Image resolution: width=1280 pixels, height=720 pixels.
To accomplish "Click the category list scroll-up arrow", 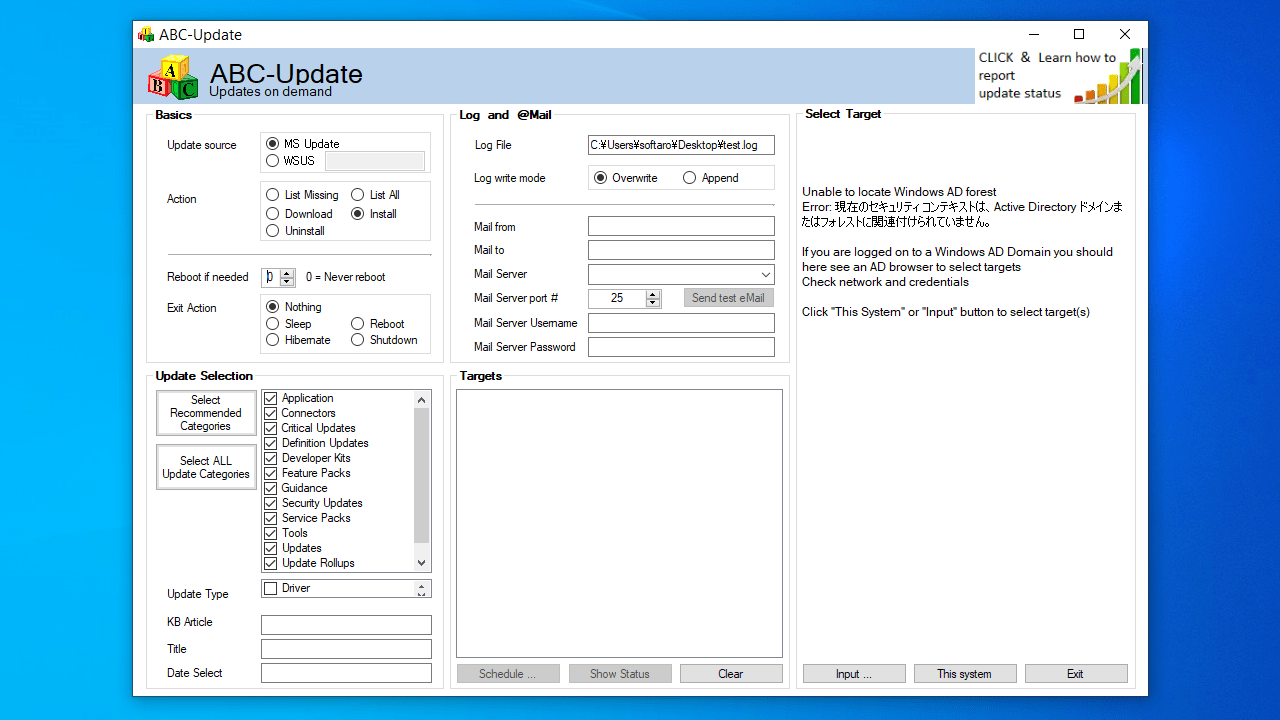I will coord(421,399).
